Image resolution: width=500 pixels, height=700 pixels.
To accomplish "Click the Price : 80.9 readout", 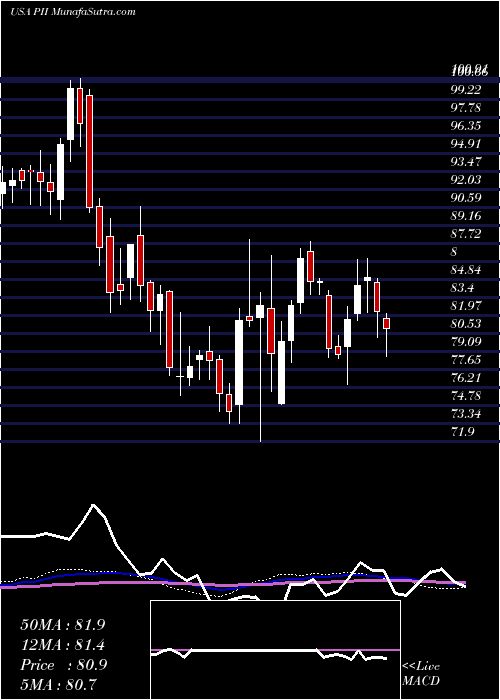I will (63, 665).
